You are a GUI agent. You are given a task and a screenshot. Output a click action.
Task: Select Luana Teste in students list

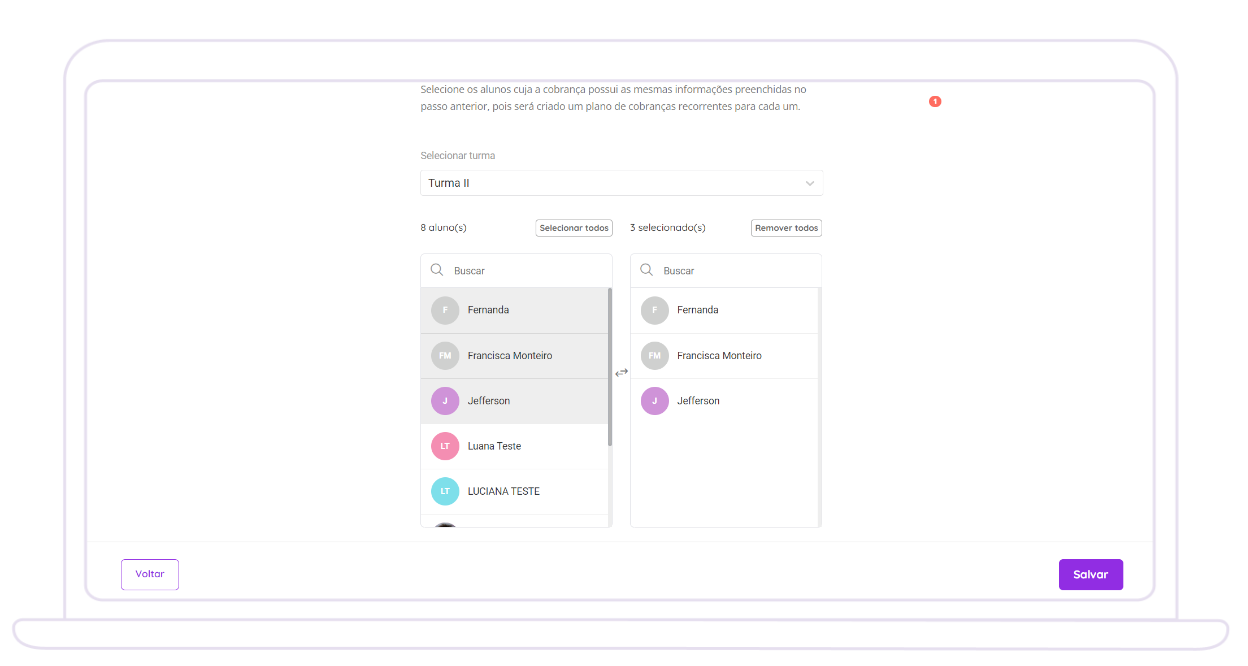coord(514,446)
